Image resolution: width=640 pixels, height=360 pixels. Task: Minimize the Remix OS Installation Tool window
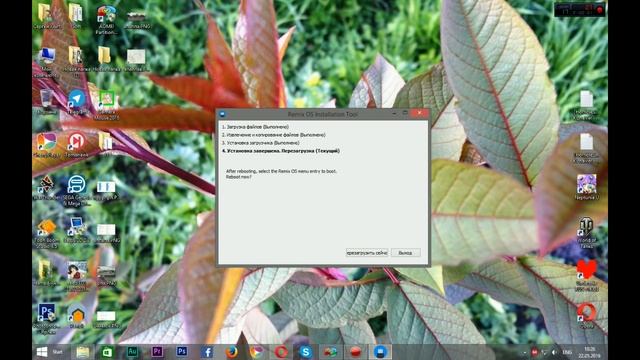coord(394,114)
